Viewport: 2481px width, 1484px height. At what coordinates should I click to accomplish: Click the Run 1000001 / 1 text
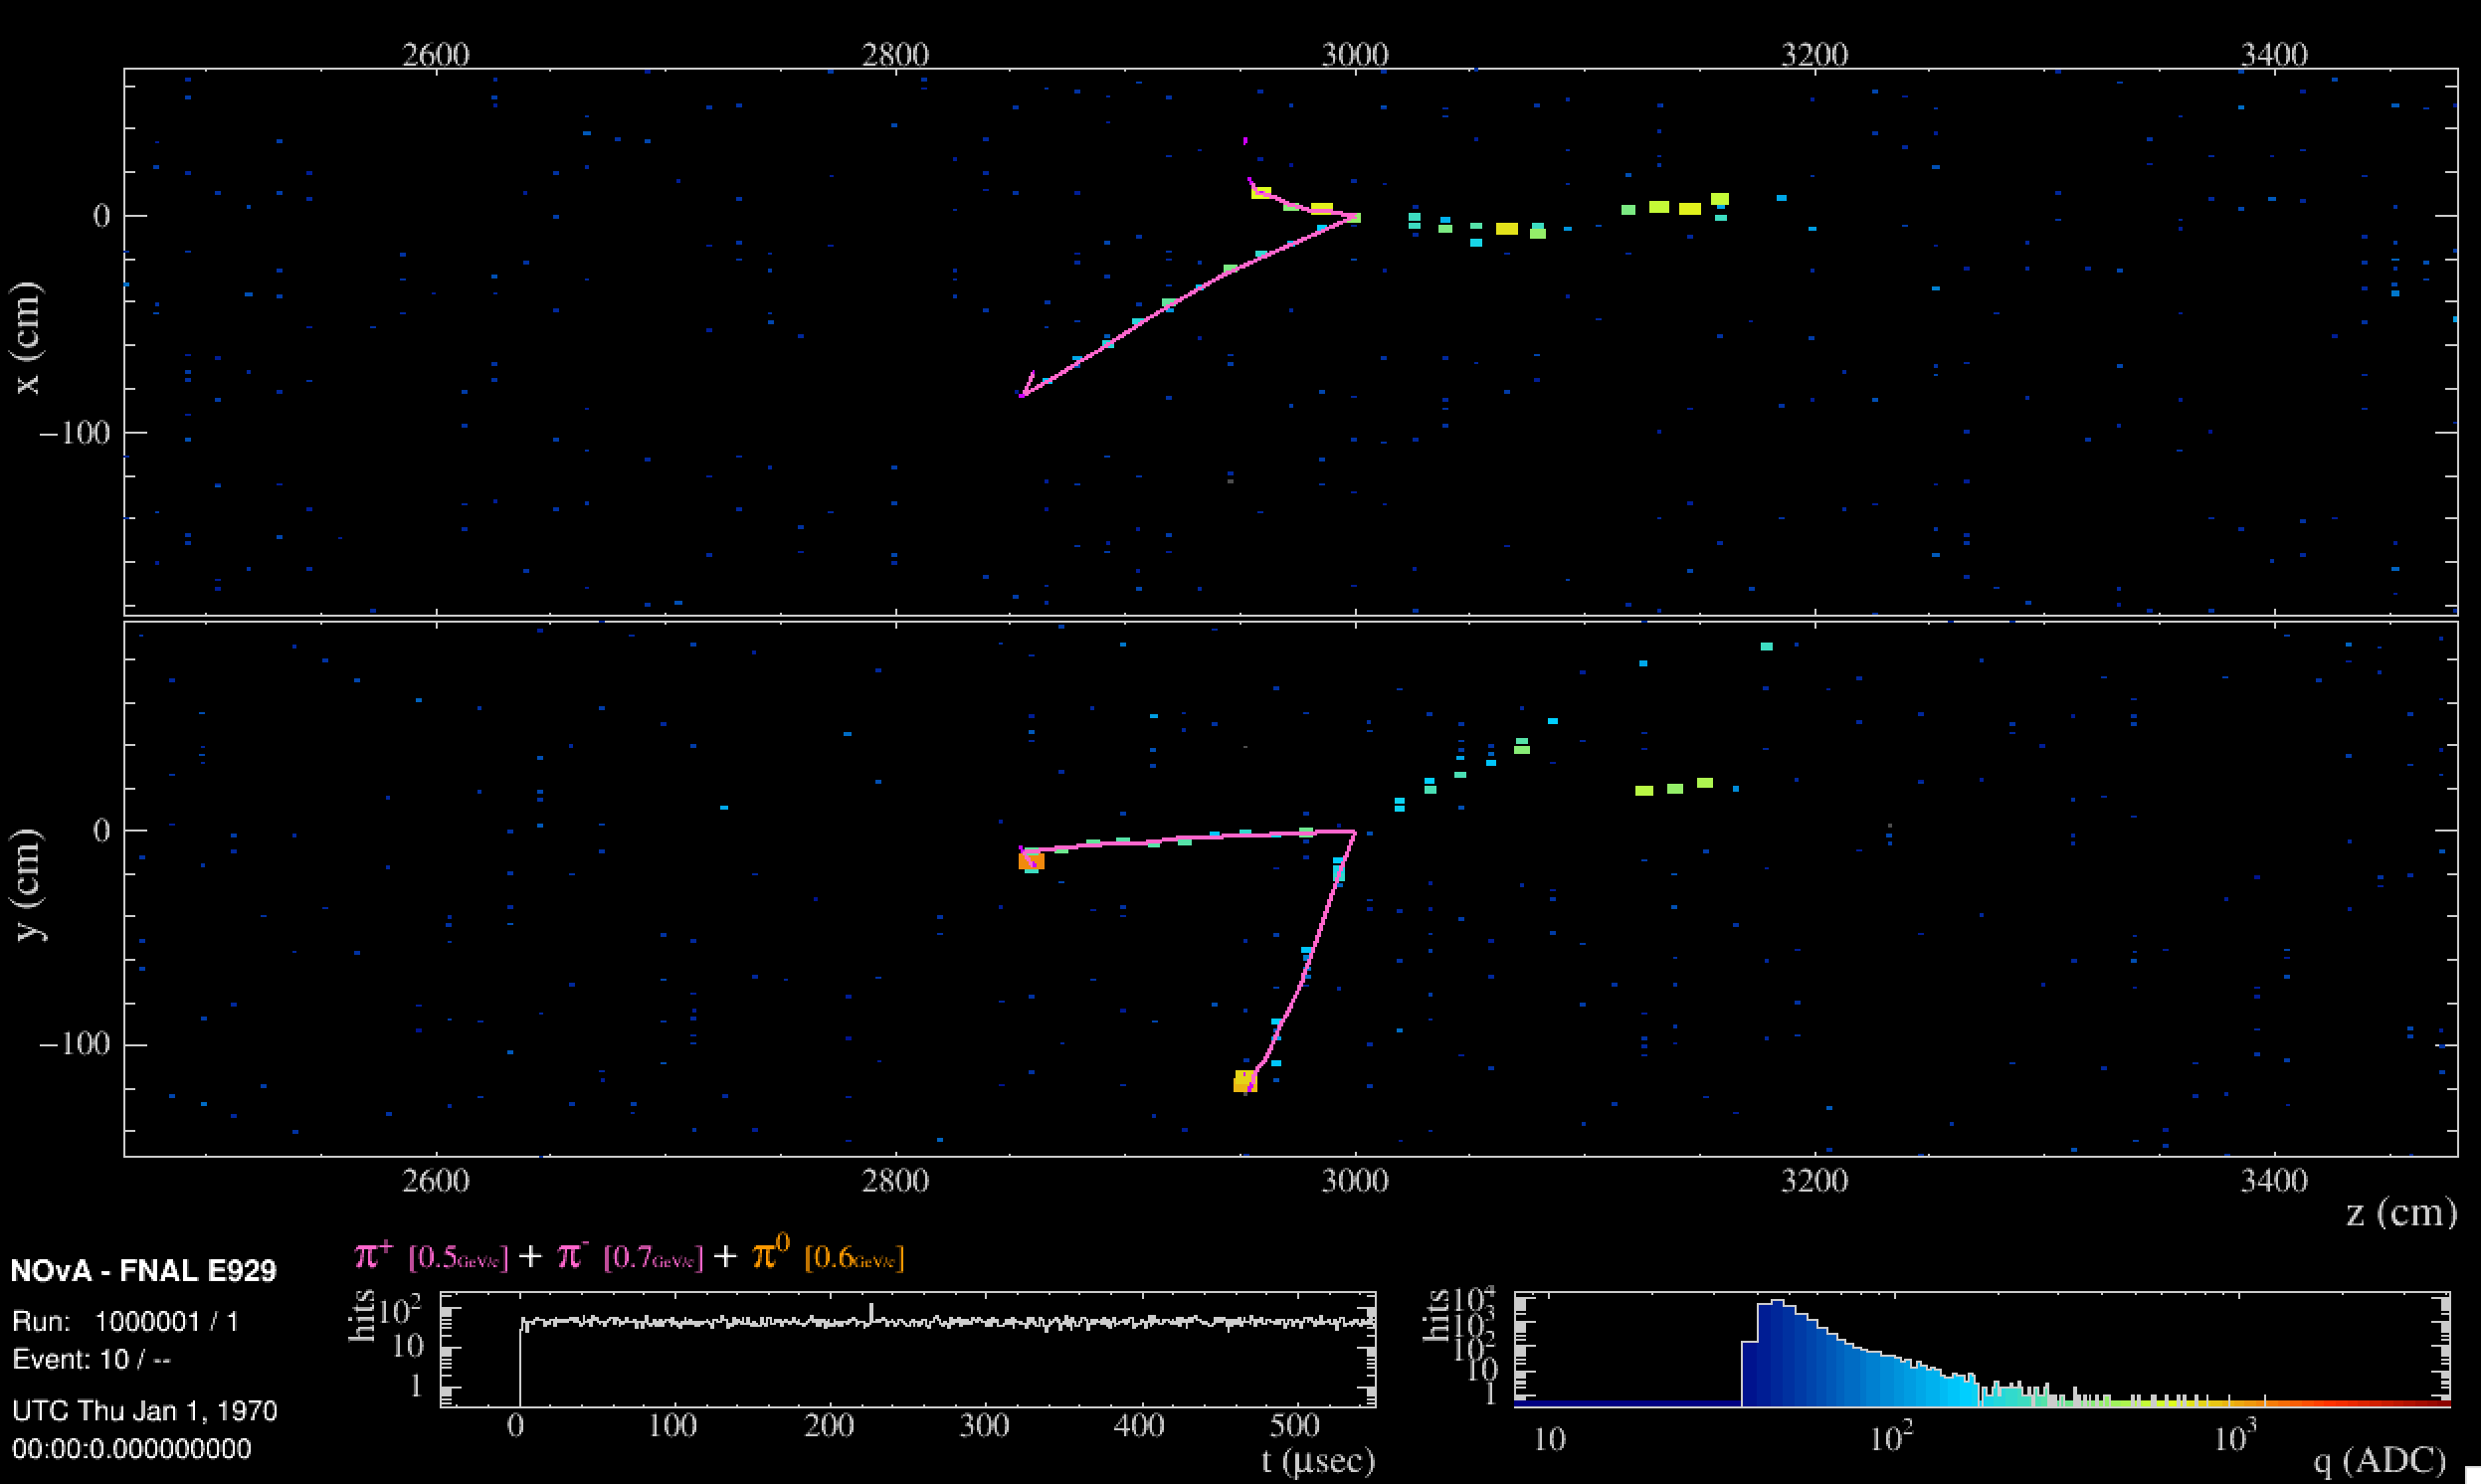[x=125, y=1322]
